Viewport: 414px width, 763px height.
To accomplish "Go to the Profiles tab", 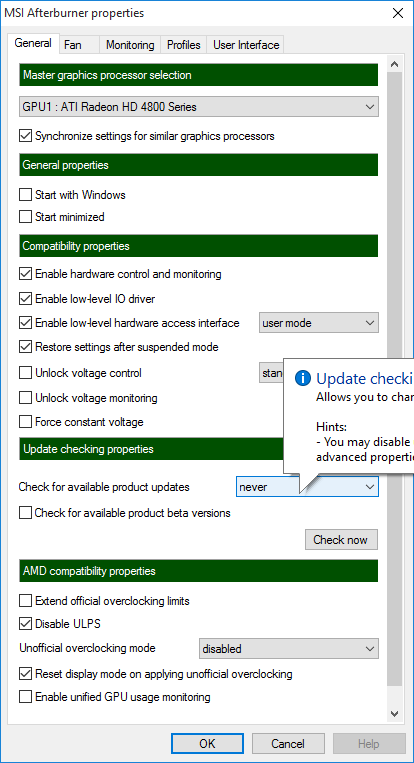I will coord(183,45).
